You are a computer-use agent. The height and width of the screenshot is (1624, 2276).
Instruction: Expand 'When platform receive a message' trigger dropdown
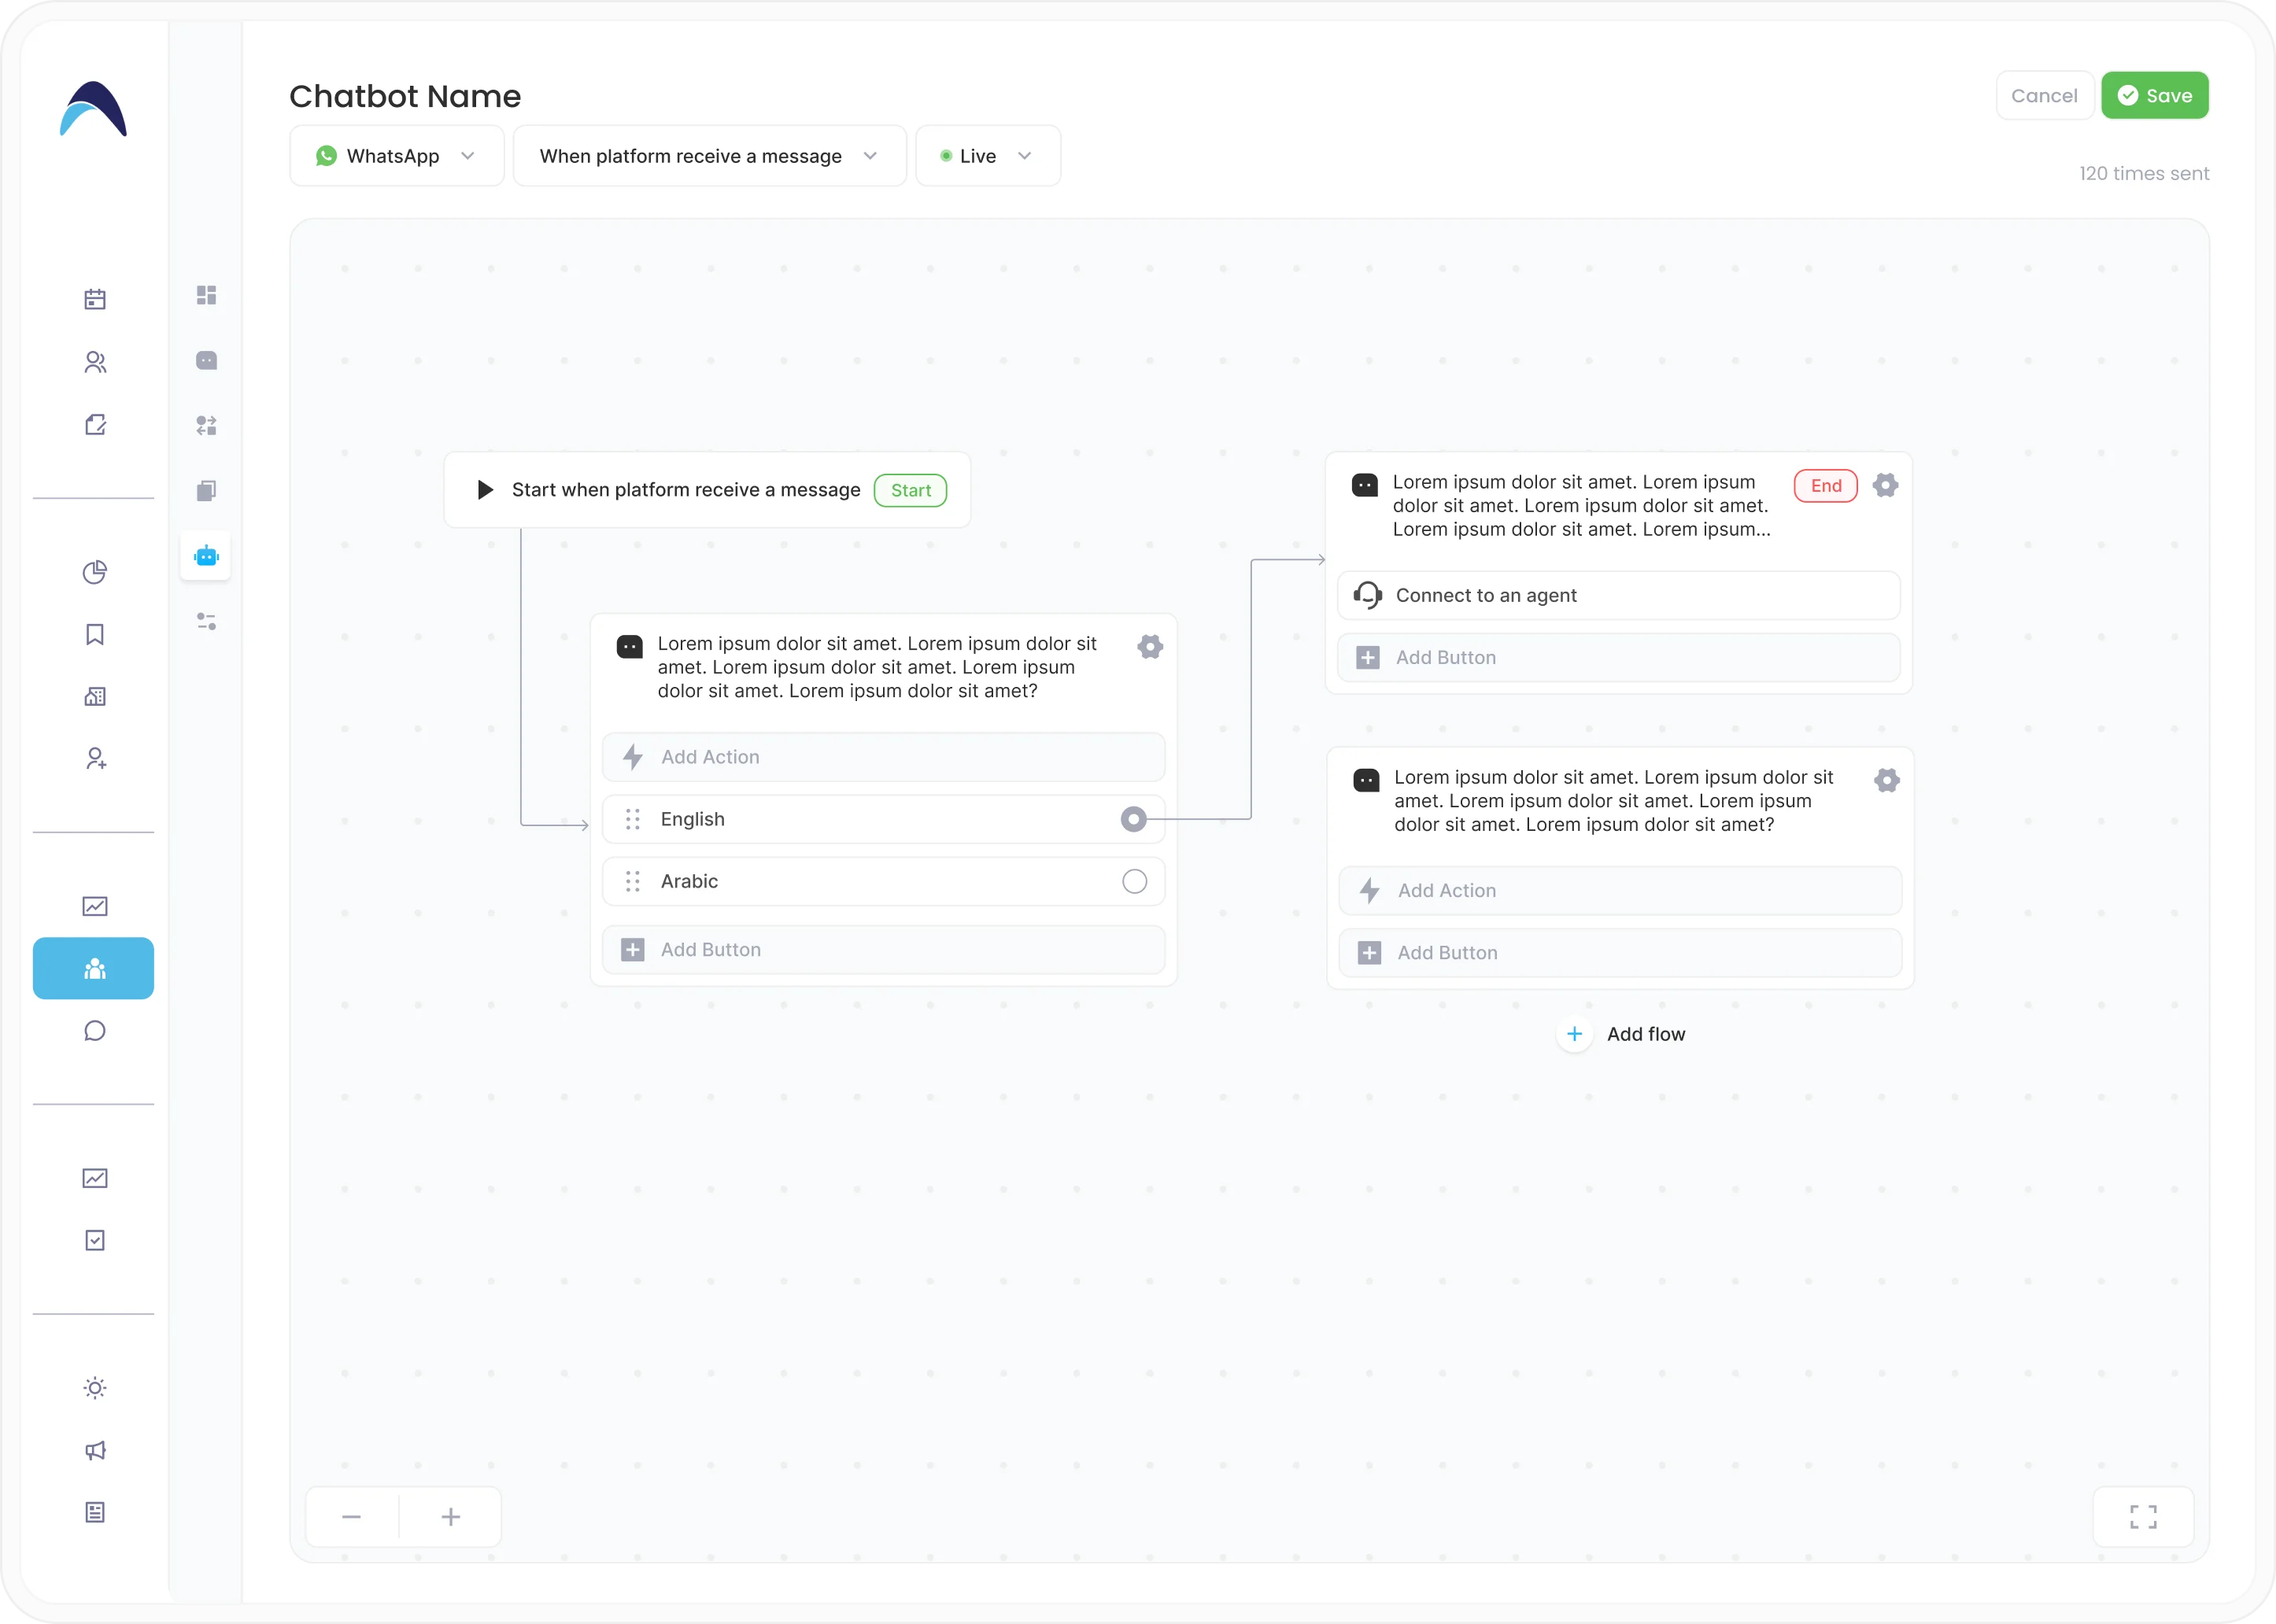[x=710, y=155]
